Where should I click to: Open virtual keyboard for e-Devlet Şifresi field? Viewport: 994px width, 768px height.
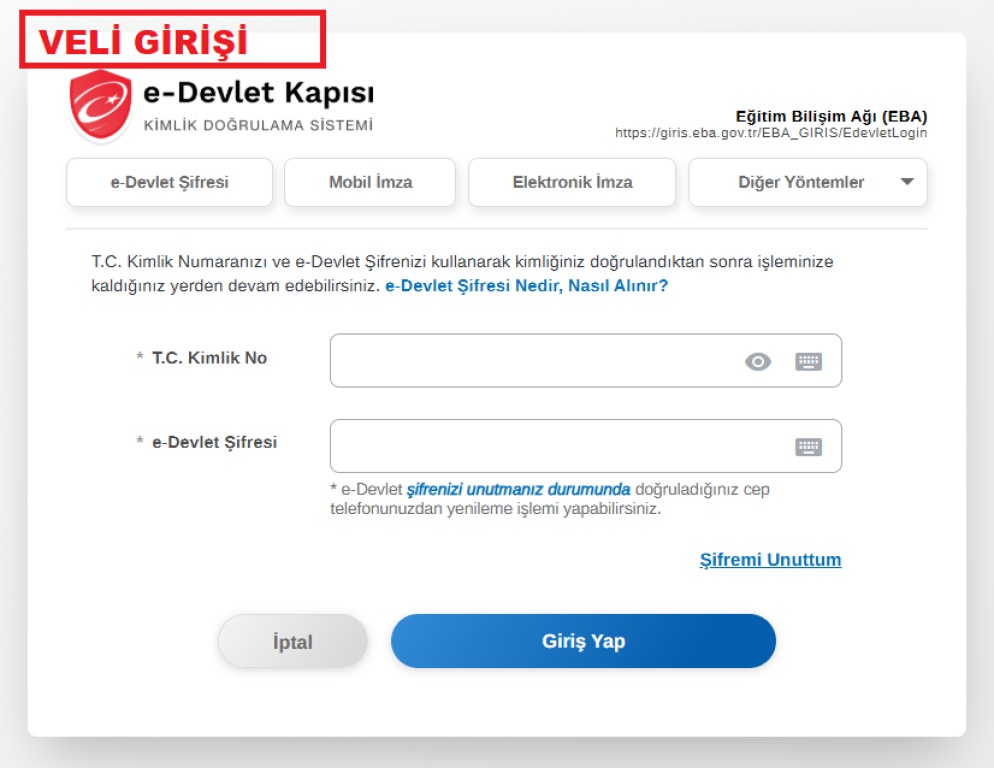tap(808, 446)
